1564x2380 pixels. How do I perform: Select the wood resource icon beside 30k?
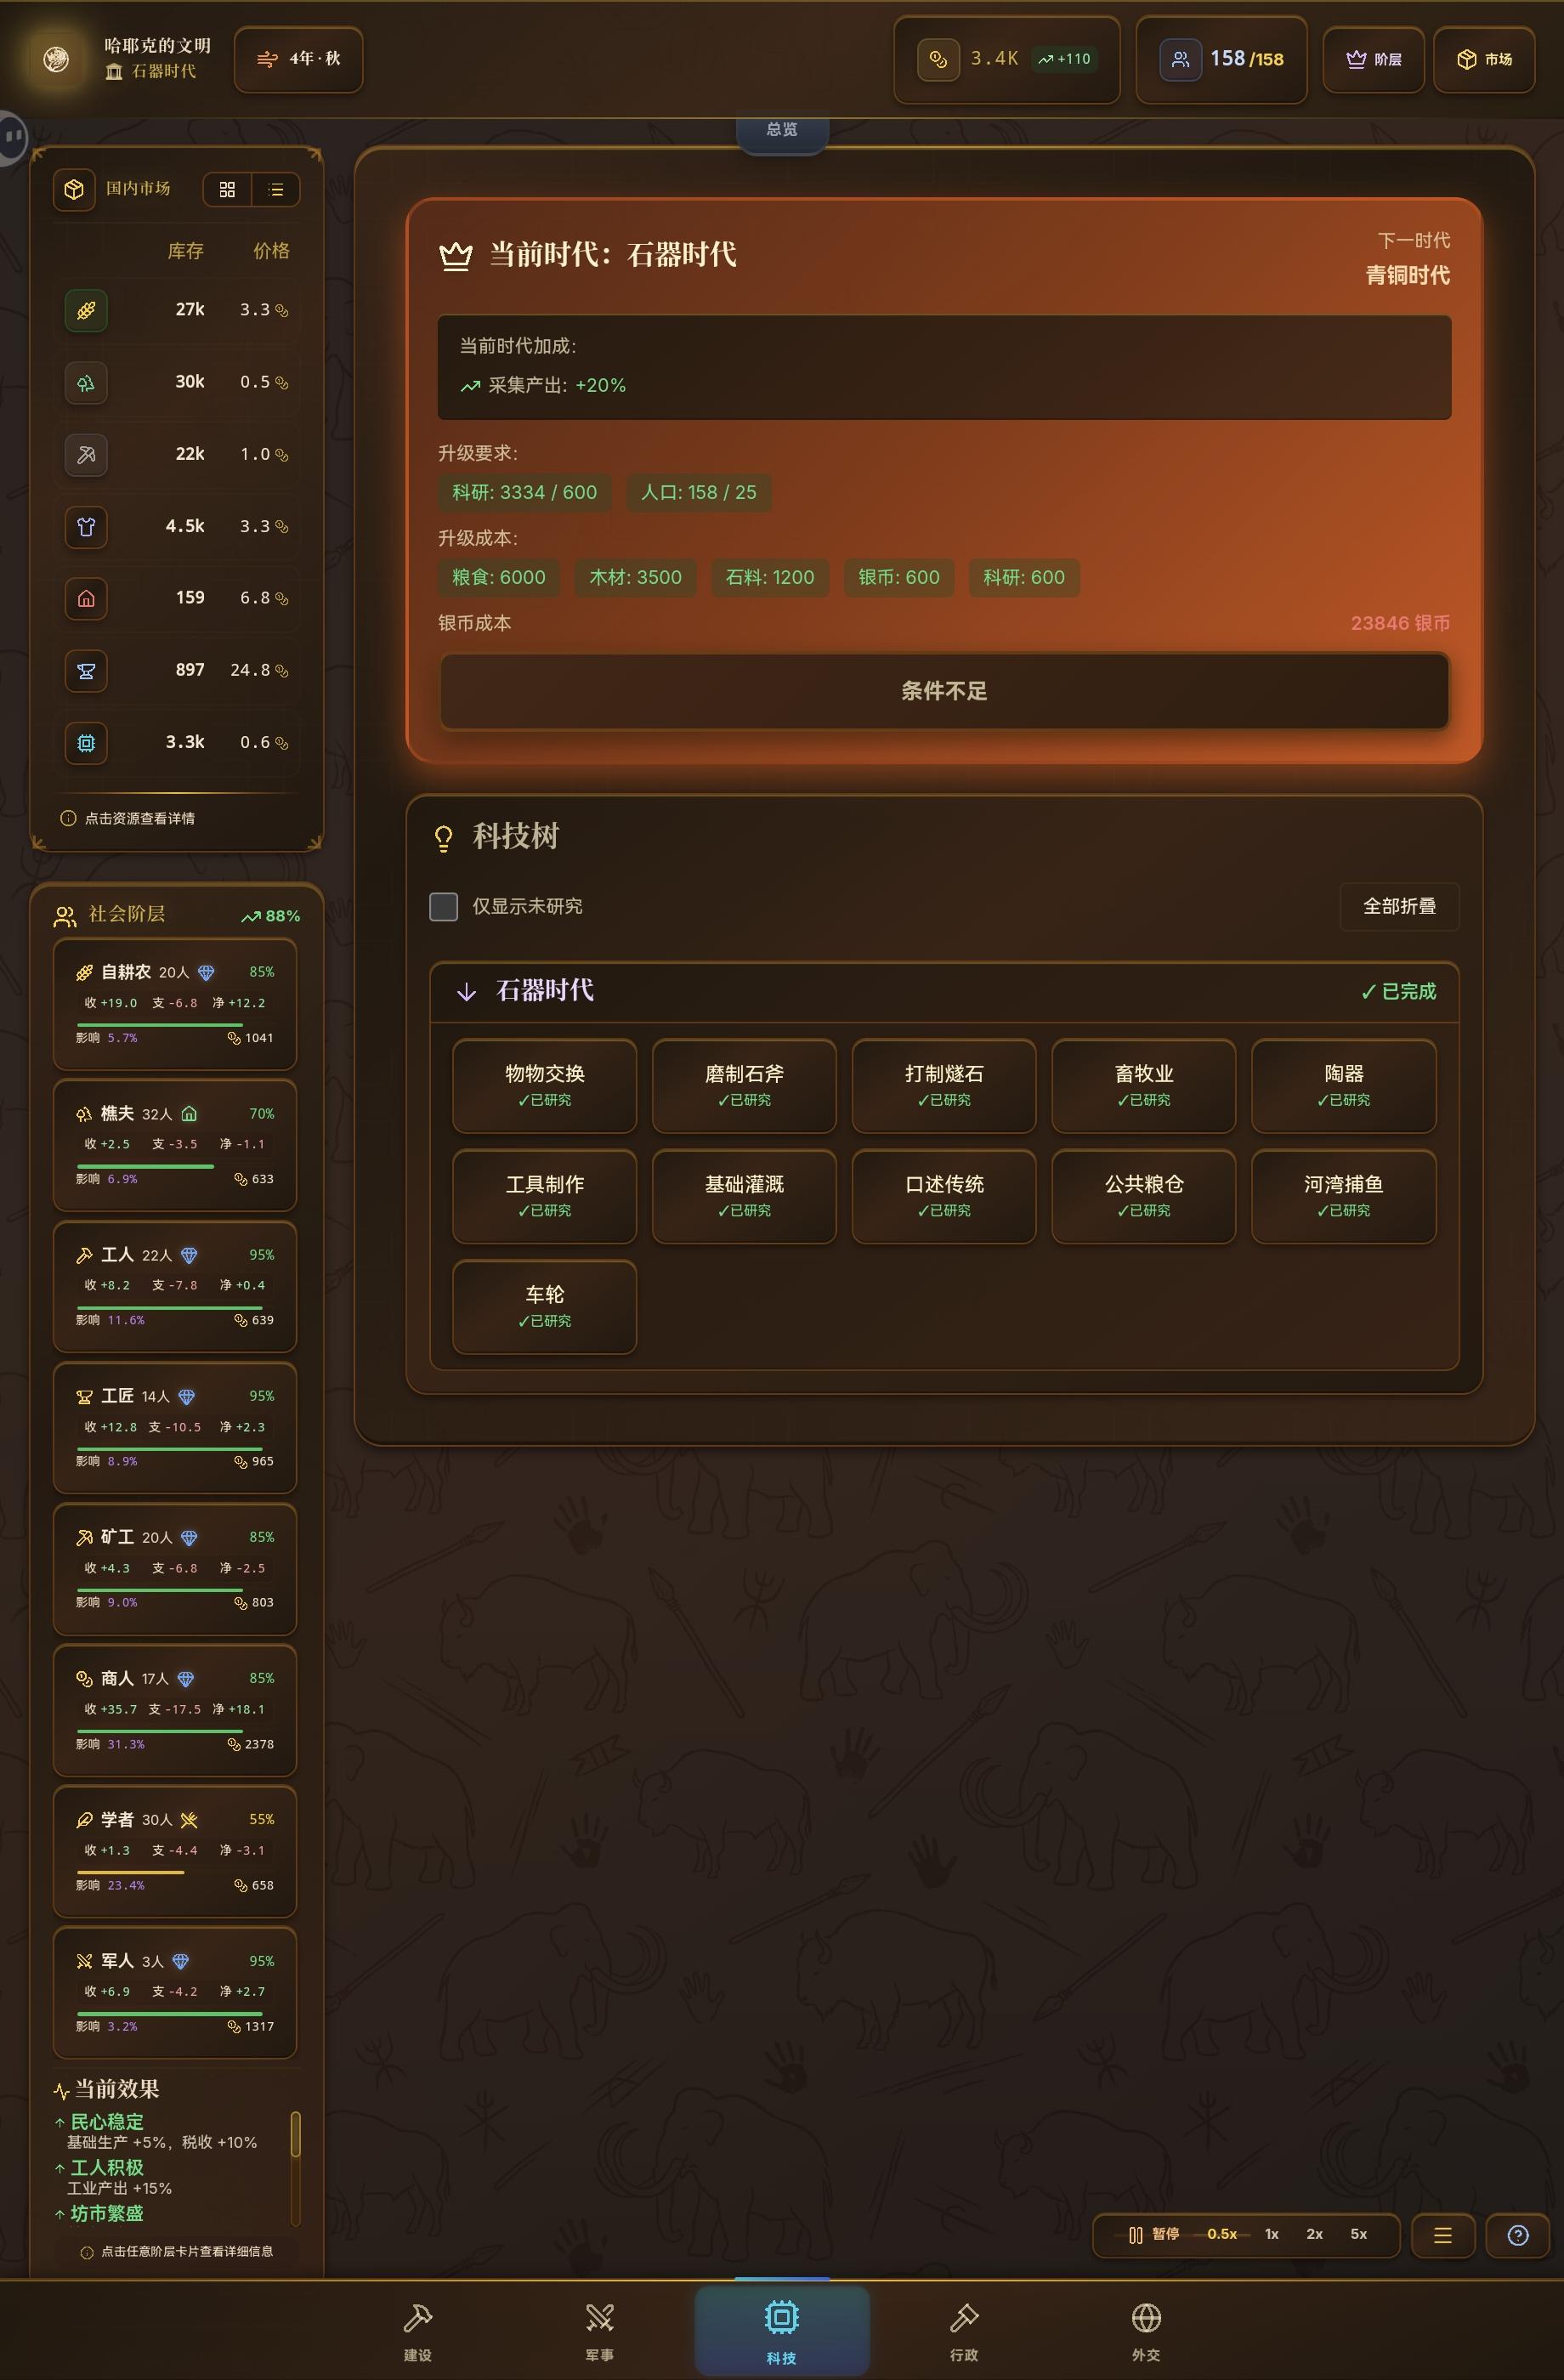coord(86,382)
